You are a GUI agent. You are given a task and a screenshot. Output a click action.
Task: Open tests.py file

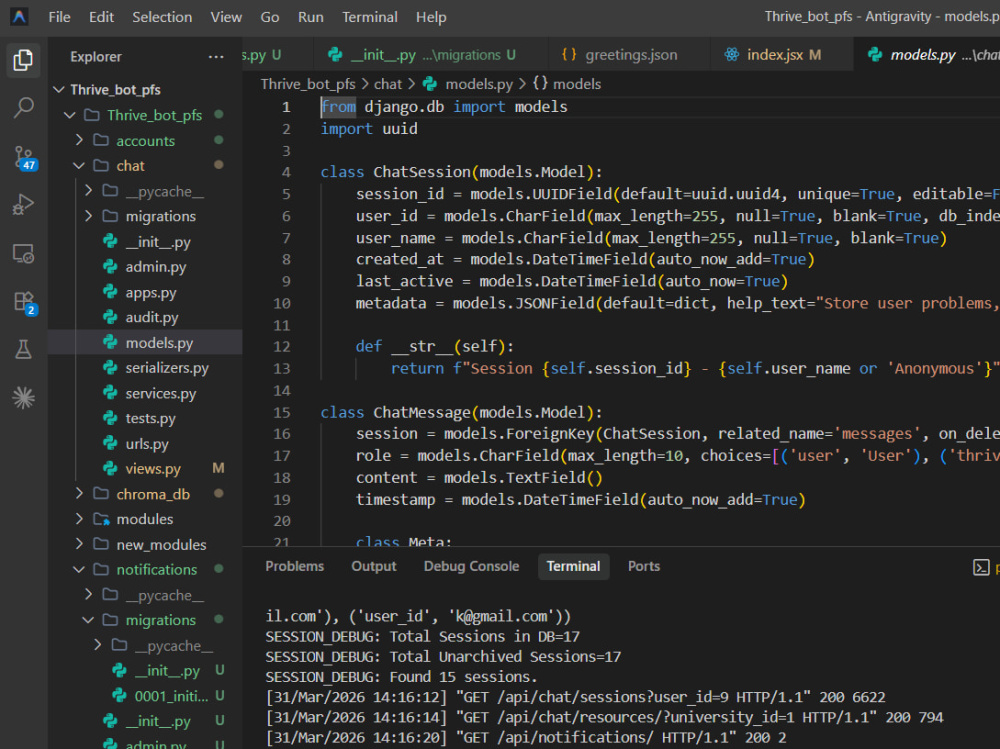click(x=145, y=418)
